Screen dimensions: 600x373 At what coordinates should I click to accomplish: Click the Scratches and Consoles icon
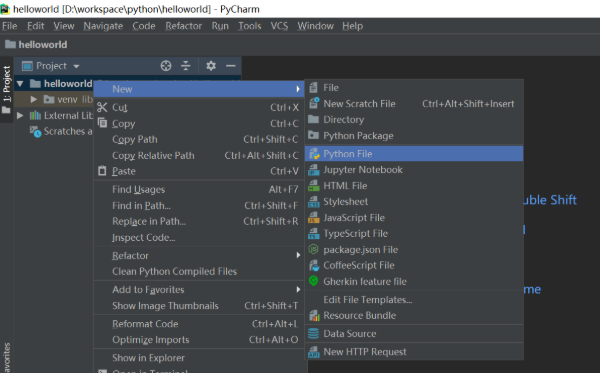pyautogui.click(x=36, y=132)
